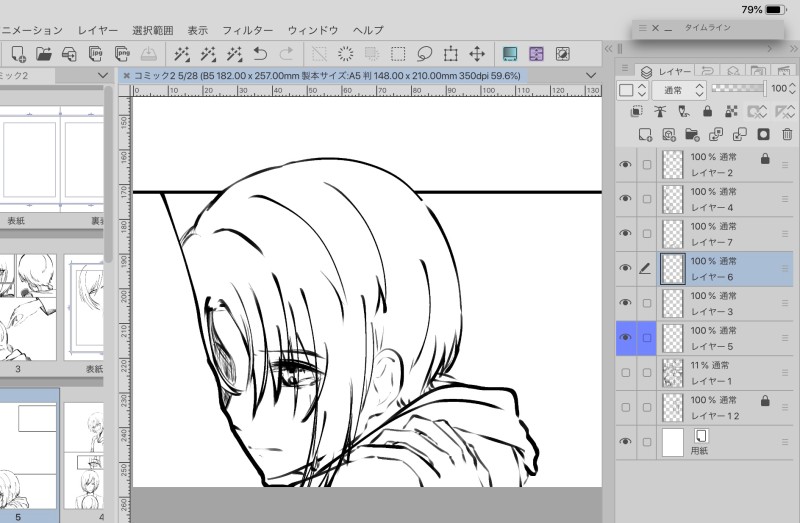Click the New document icon in toolbar
This screenshot has width=800, height=523.
18,54
